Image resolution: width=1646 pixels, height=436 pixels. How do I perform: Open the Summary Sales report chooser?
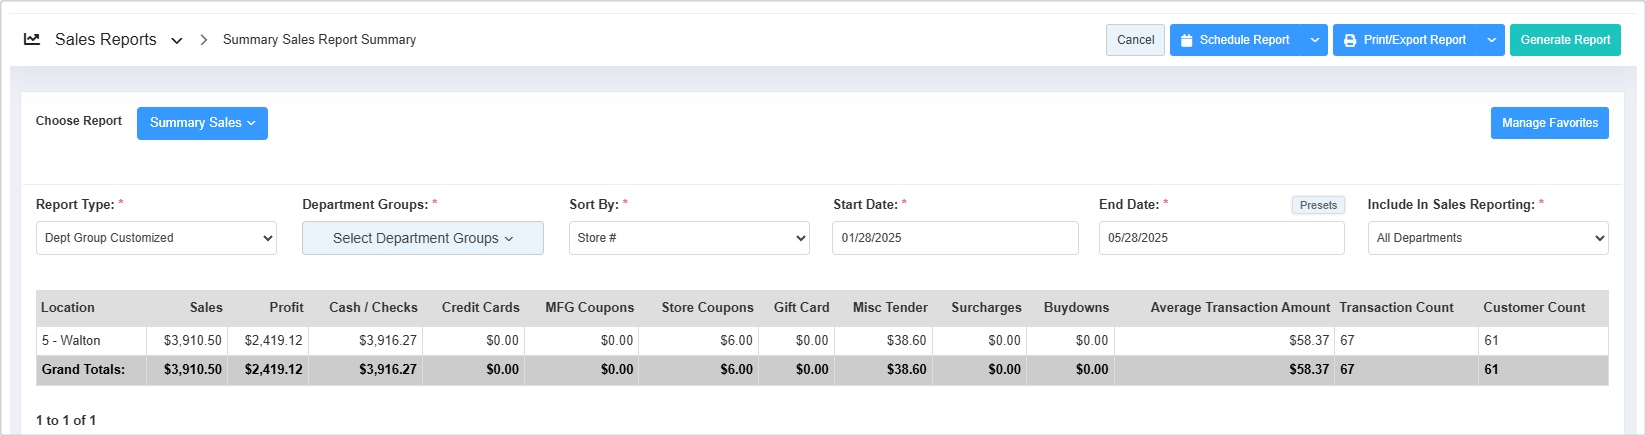tap(202, 123)
